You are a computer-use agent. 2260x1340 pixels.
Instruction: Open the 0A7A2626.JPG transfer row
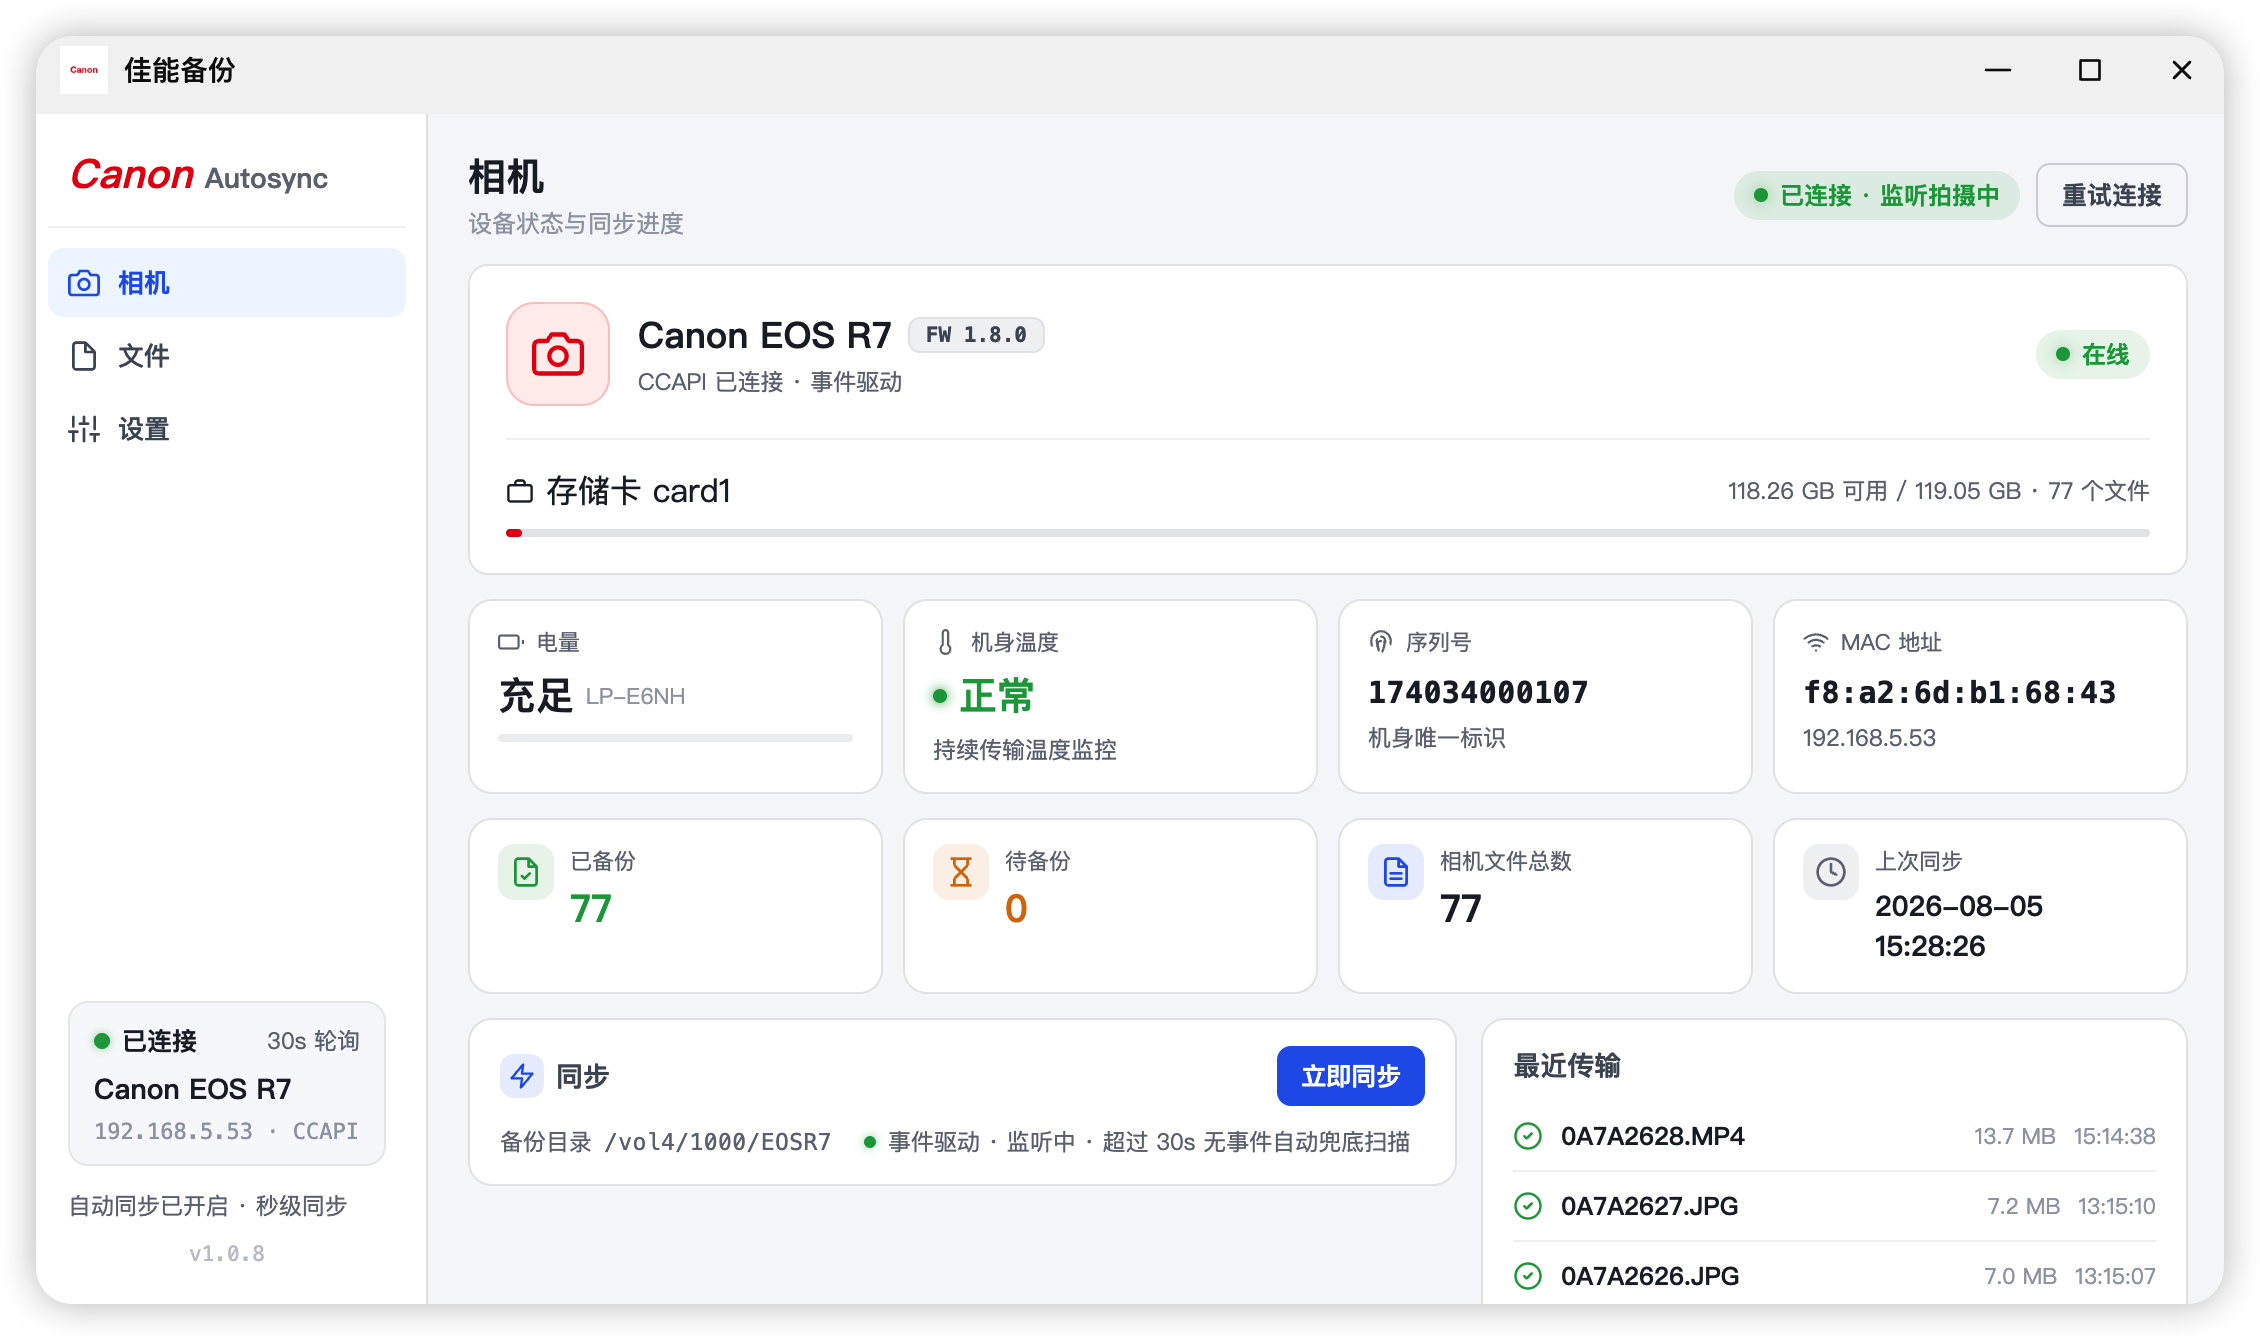click(1835, 1276)
